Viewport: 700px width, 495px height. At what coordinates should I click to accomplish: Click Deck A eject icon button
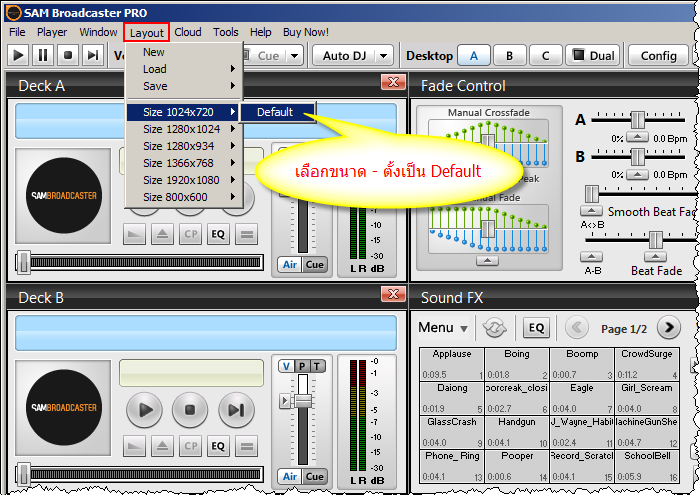[x=162, y=234]
